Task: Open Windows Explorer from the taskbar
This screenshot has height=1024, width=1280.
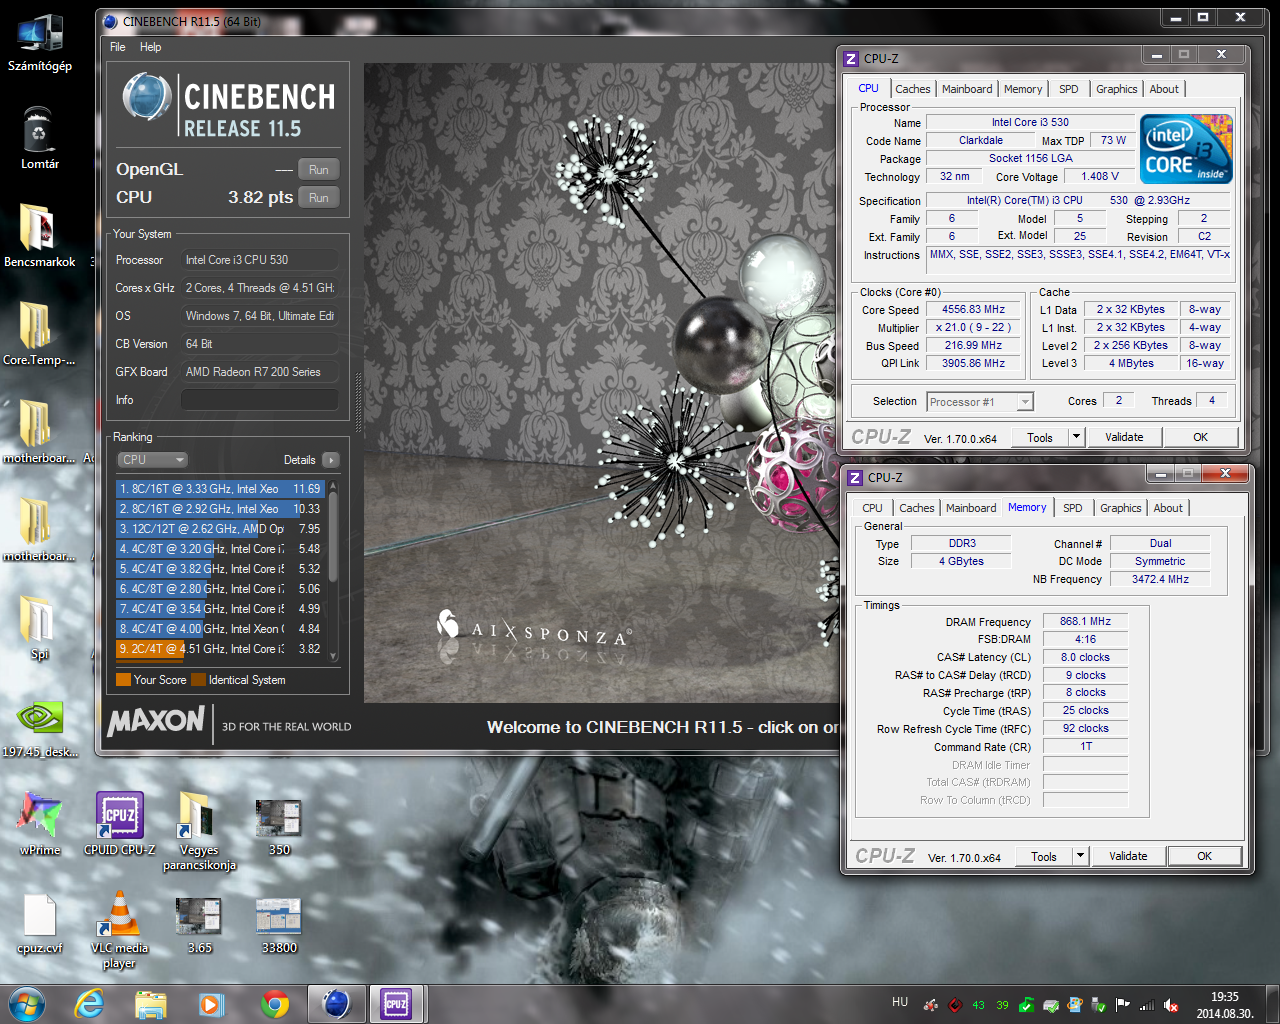Action: [x=151, y=1004]
